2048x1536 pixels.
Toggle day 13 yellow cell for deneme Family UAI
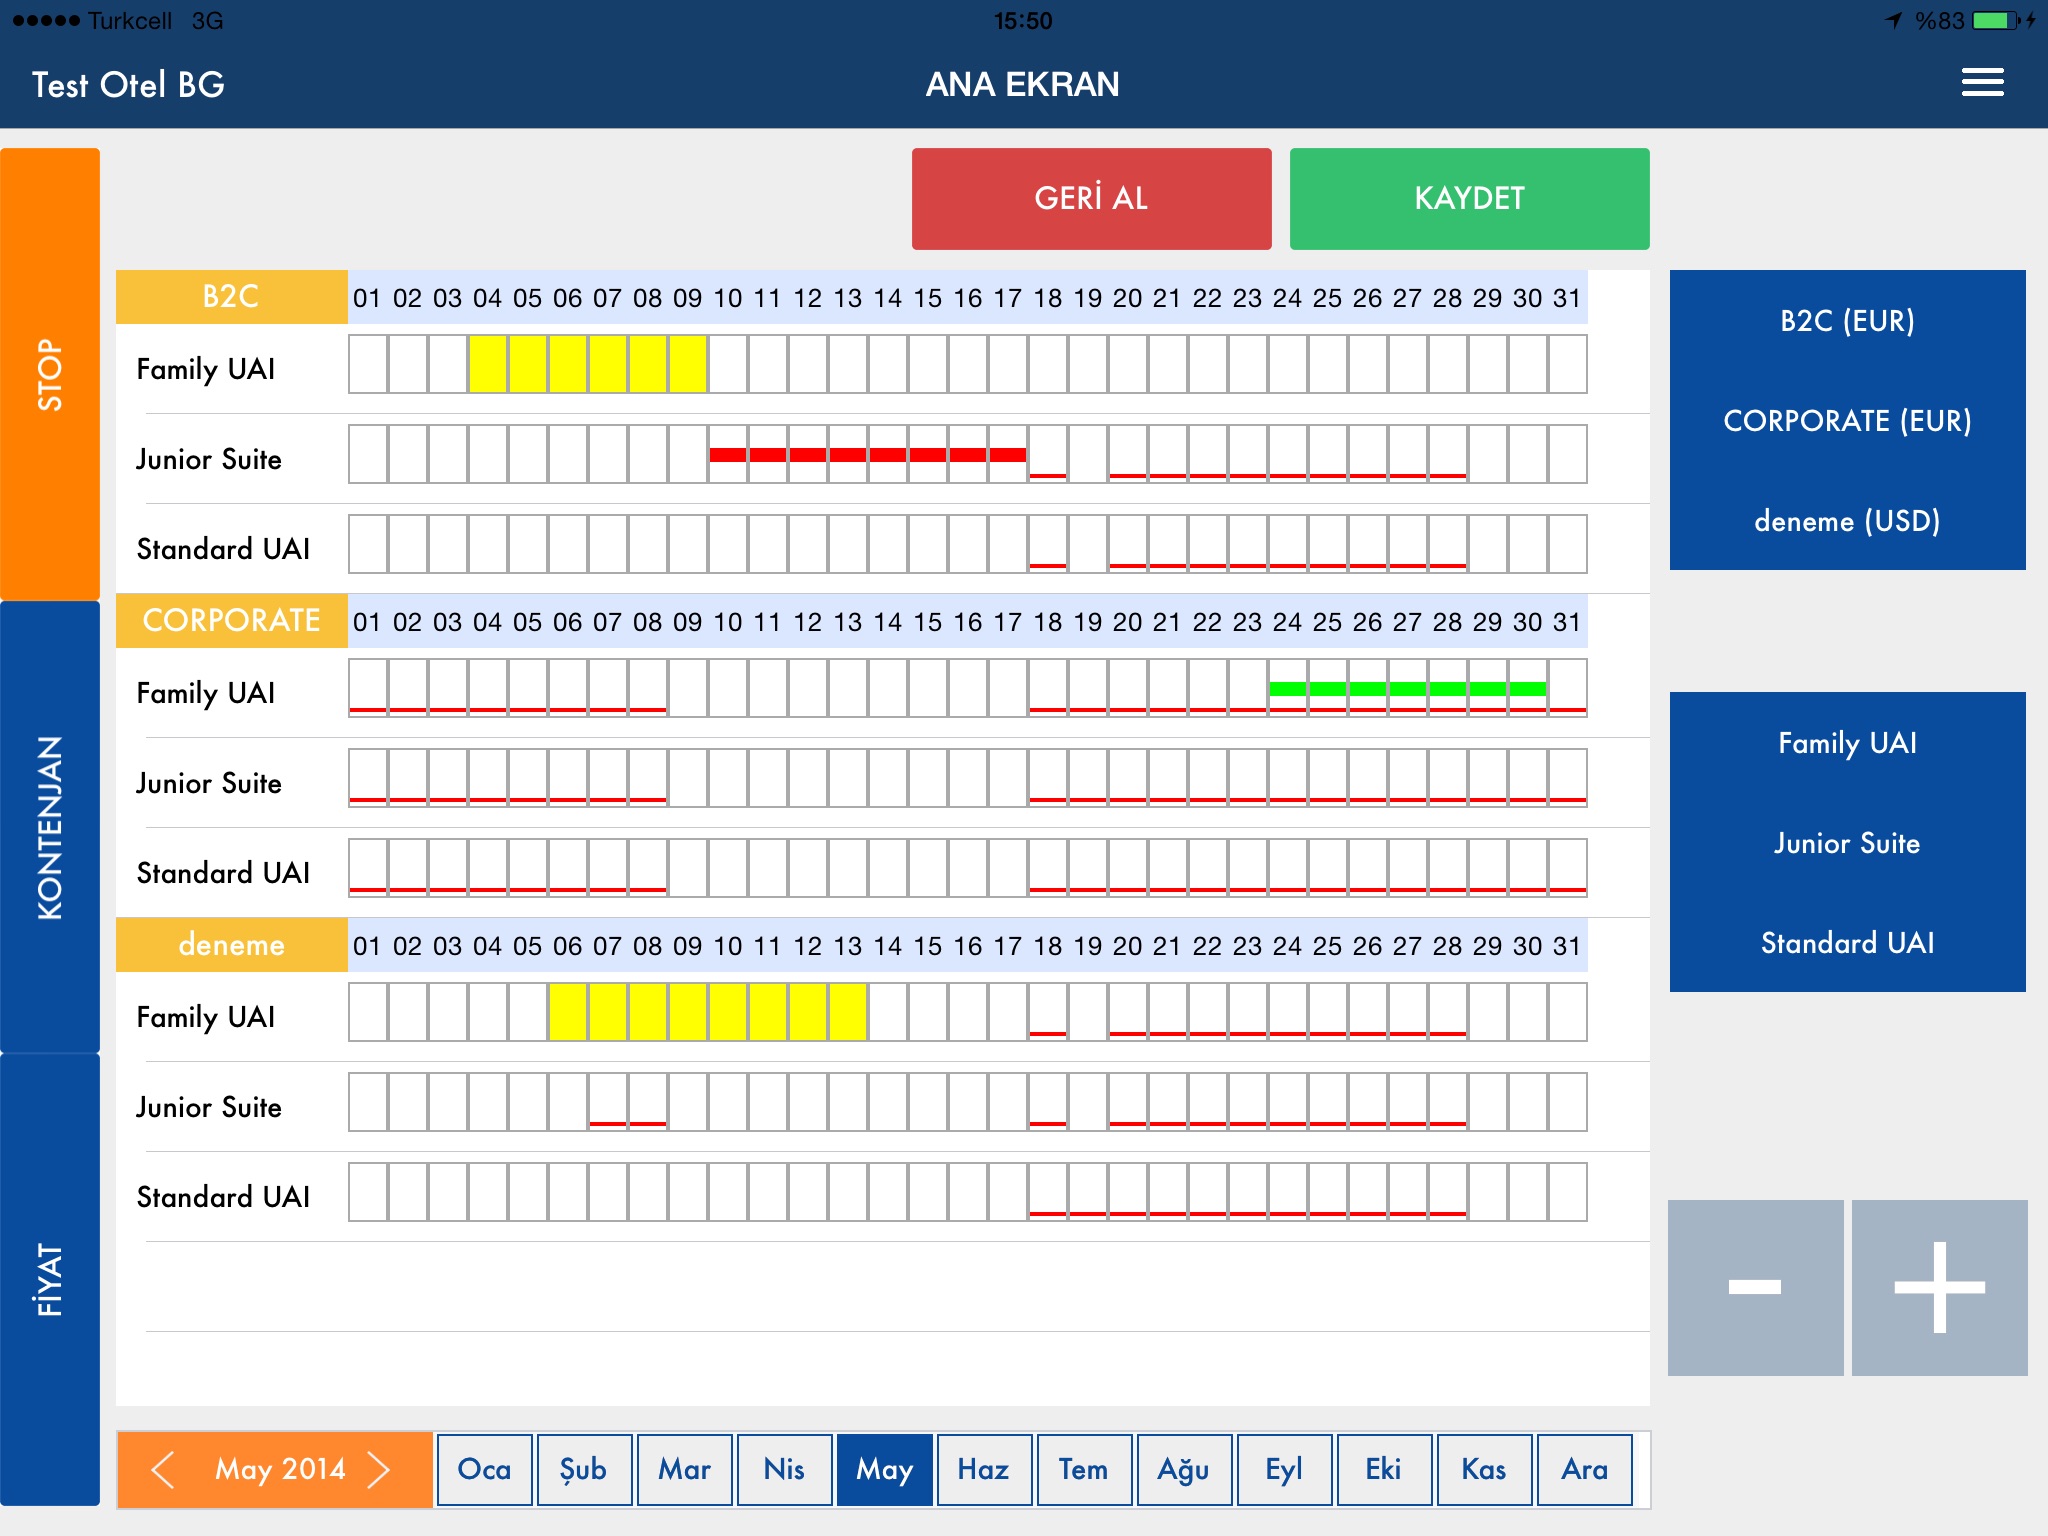(x=848, y=1012)
